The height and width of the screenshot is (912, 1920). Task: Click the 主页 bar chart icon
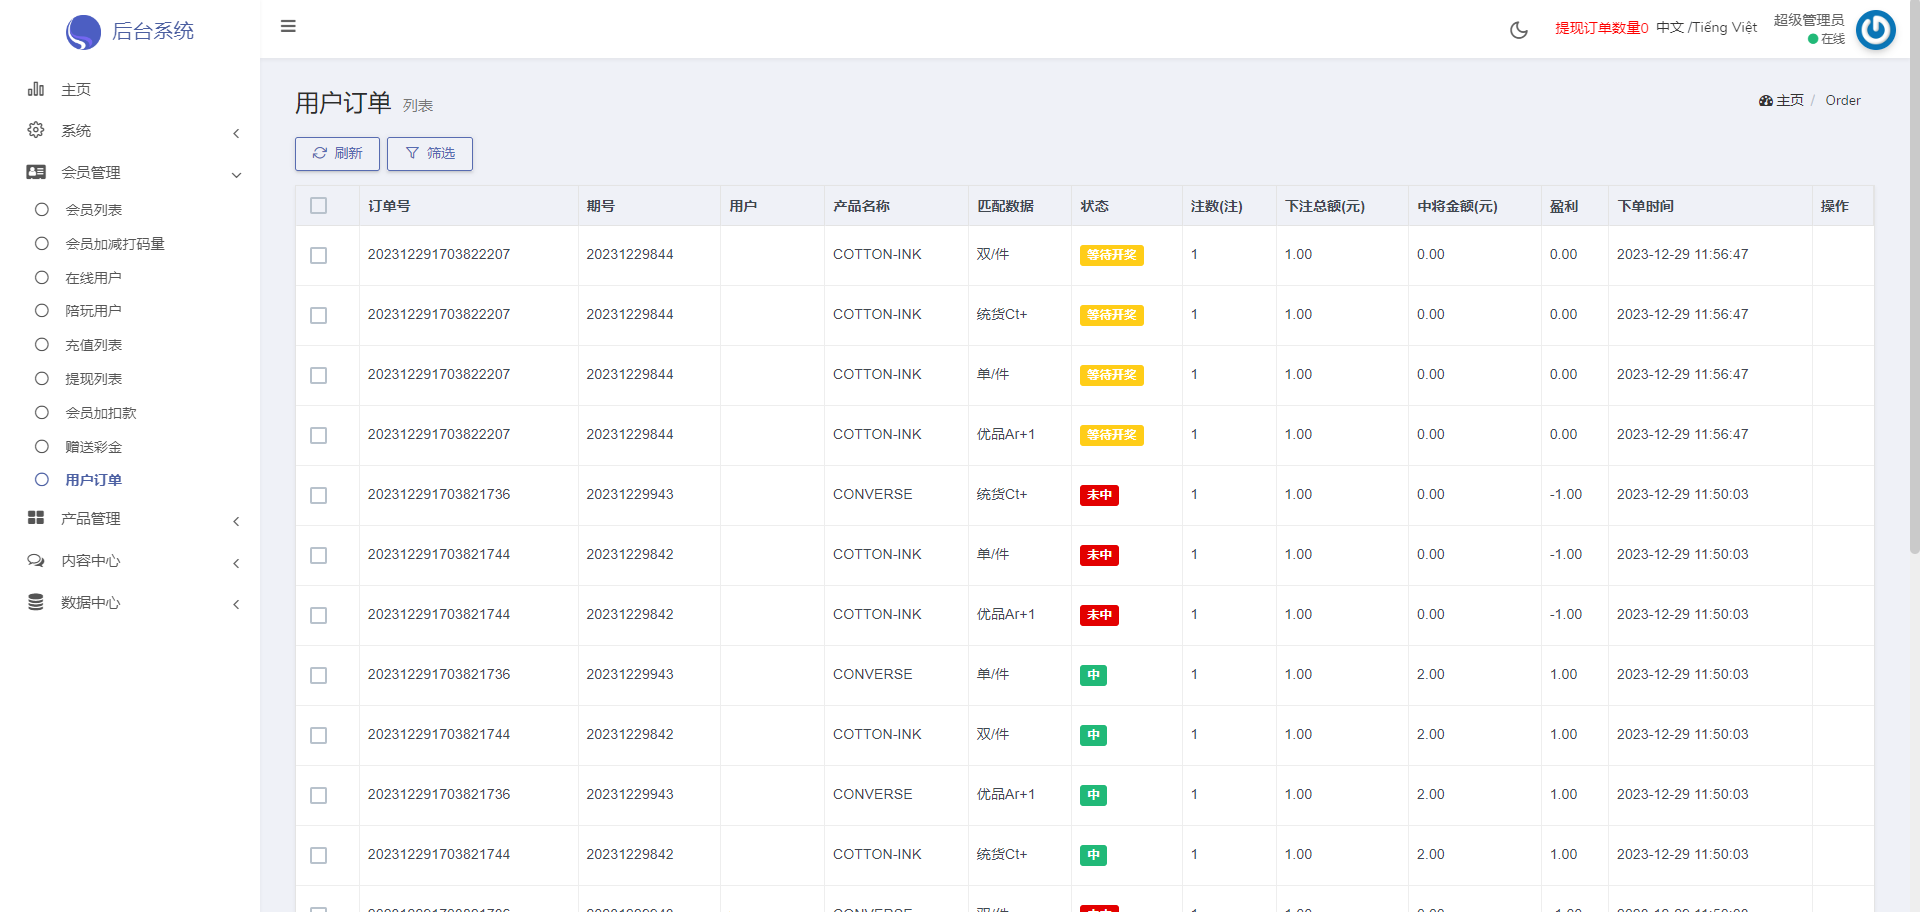tap(36, 89)
